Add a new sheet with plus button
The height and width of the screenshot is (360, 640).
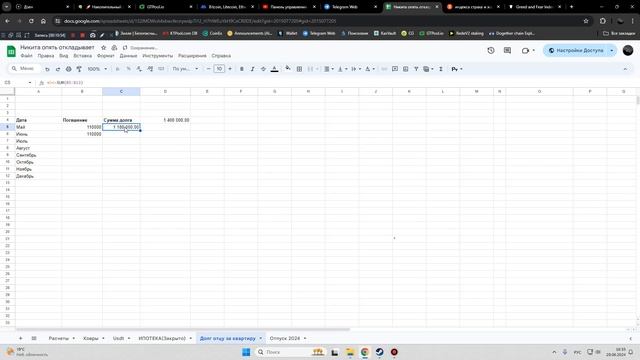coord(20,338)
